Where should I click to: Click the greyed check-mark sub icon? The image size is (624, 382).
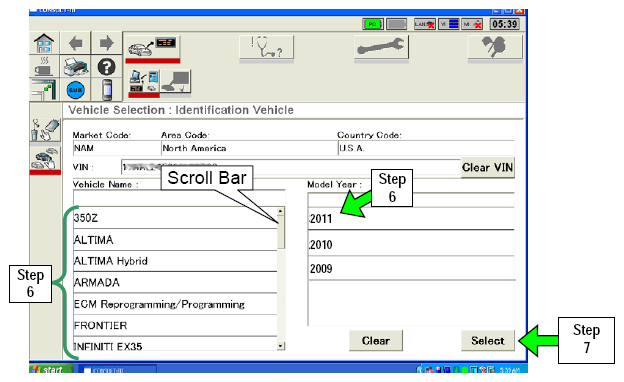176,82
